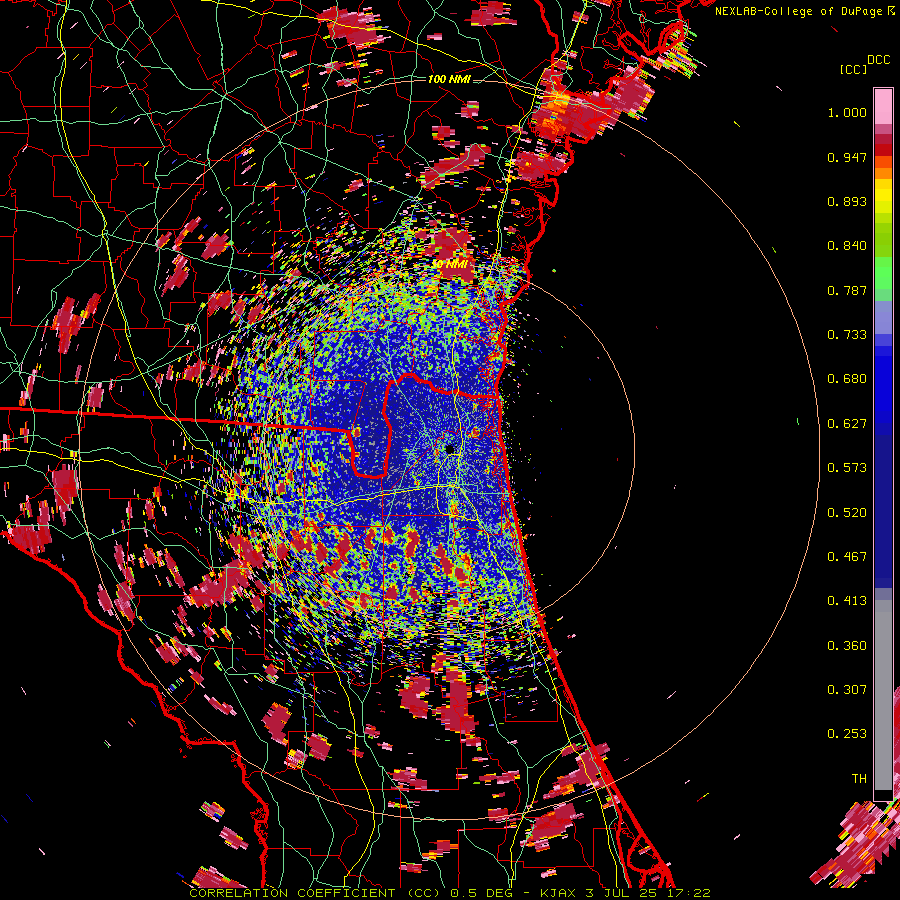Click the 0.573 scale value
Screen dimensions: 900x900
coord(847,468)
